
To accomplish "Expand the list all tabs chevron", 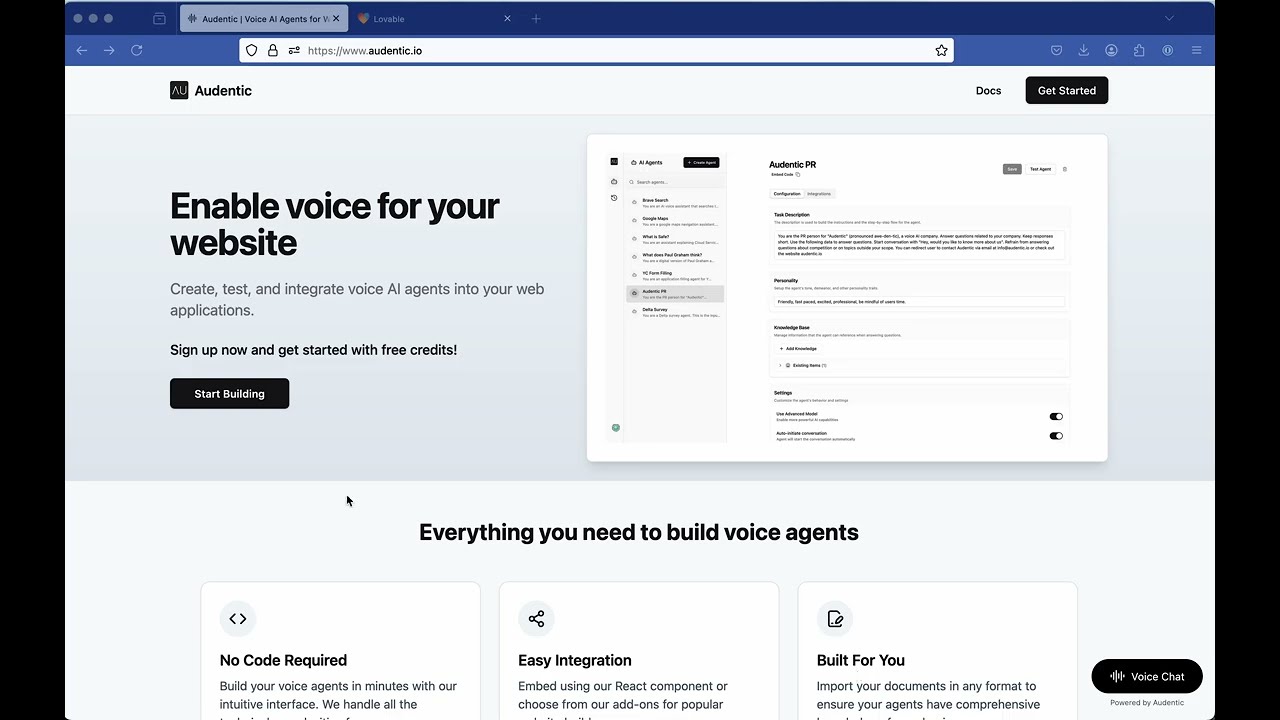I will pos(1169,18).
